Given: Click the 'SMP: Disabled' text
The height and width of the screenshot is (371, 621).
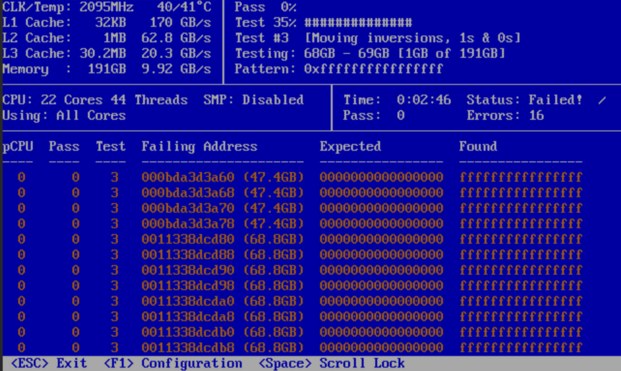Looking at the screenshot, I should click(253, 100).
